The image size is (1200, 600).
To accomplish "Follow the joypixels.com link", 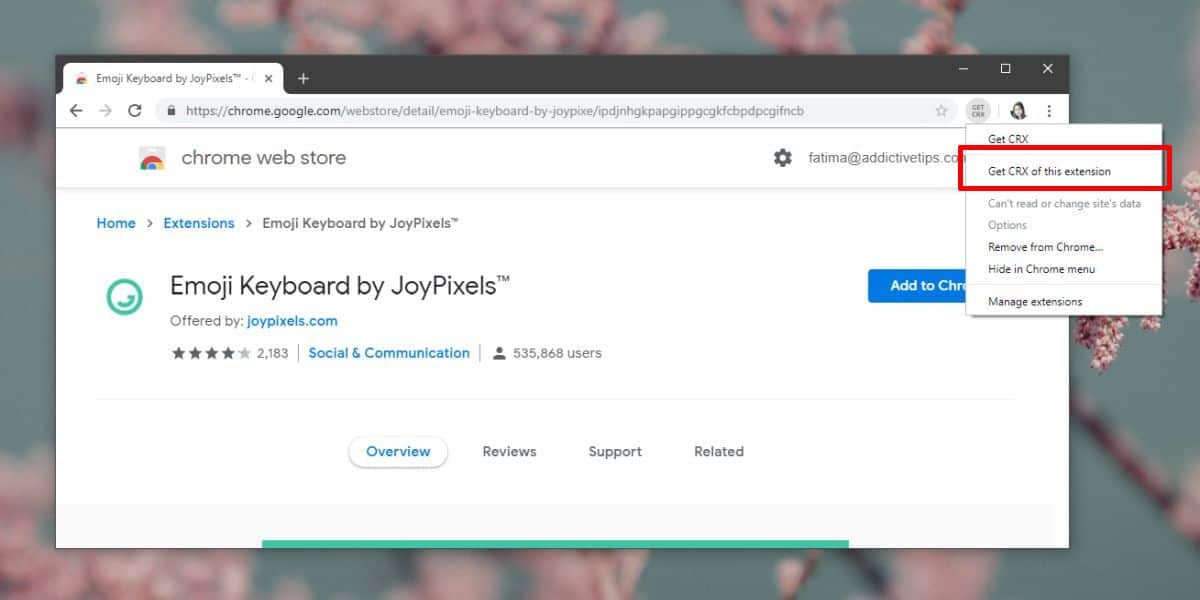I will click(x=292, y=321).
